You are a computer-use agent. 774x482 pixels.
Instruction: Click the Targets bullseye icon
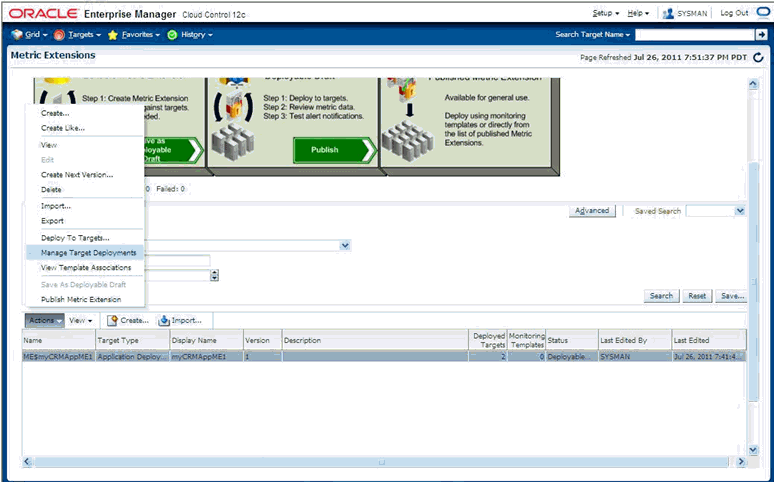click(x=59, y=35)
